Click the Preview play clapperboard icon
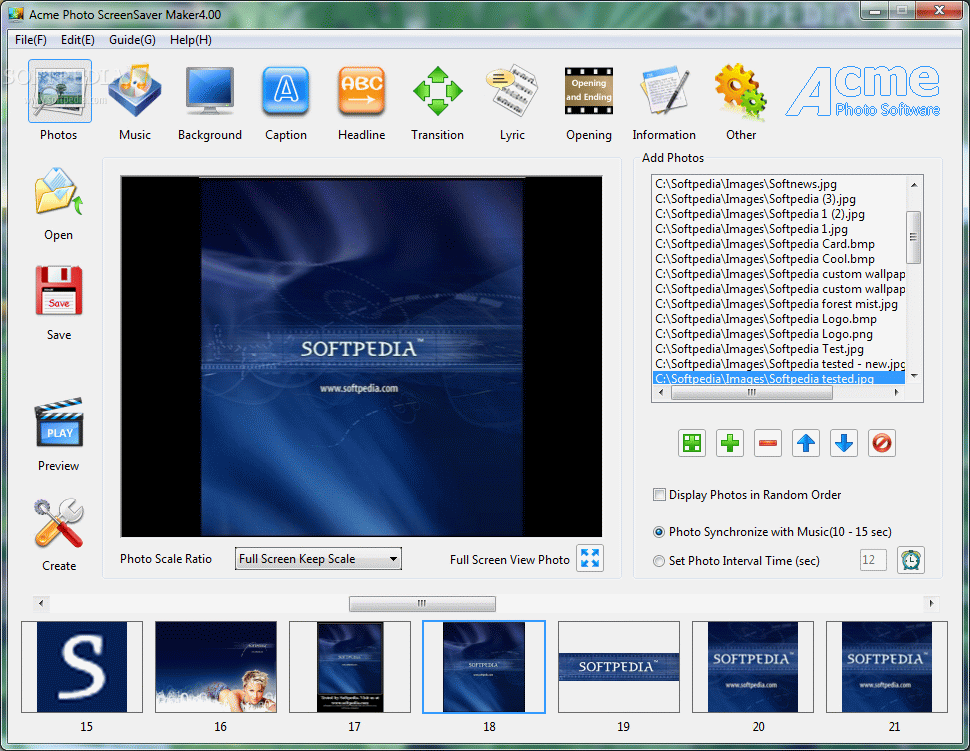 coord(59,423)
